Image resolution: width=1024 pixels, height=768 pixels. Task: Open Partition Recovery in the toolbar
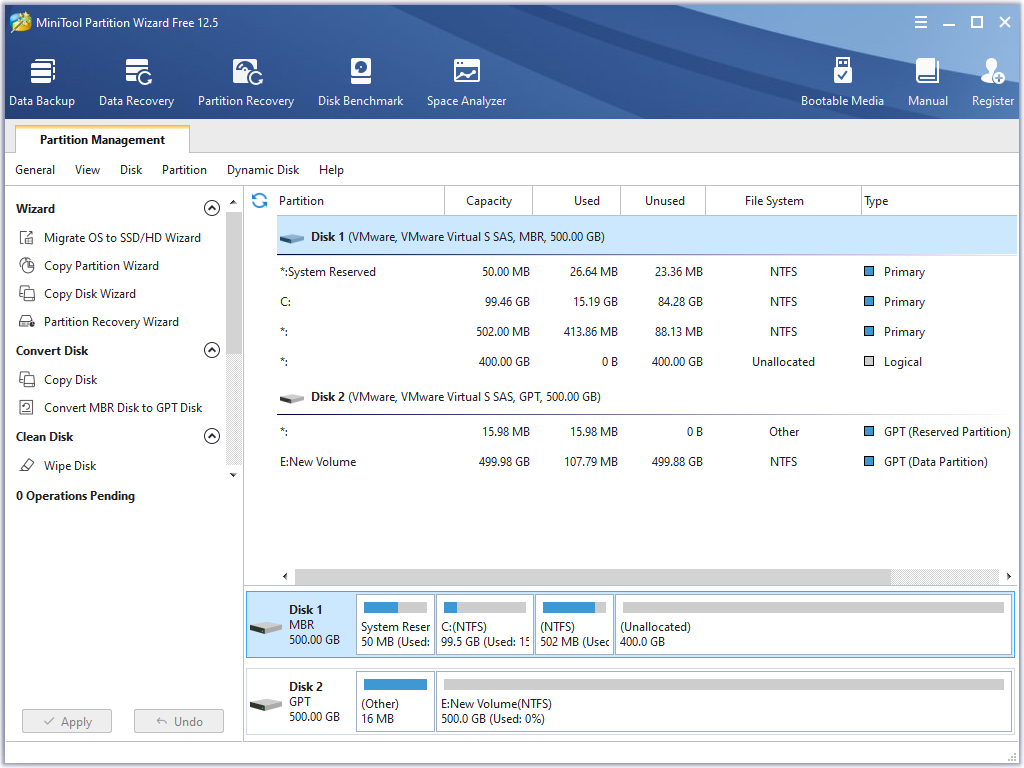click(246, 82)
